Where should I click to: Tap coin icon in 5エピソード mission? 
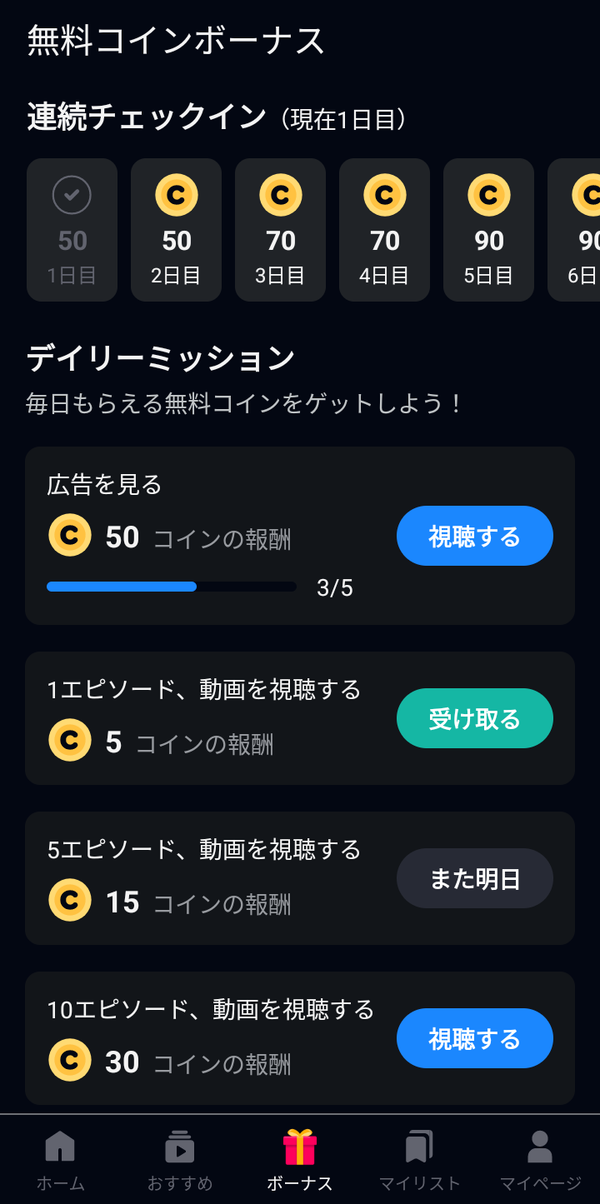point(69,901)
